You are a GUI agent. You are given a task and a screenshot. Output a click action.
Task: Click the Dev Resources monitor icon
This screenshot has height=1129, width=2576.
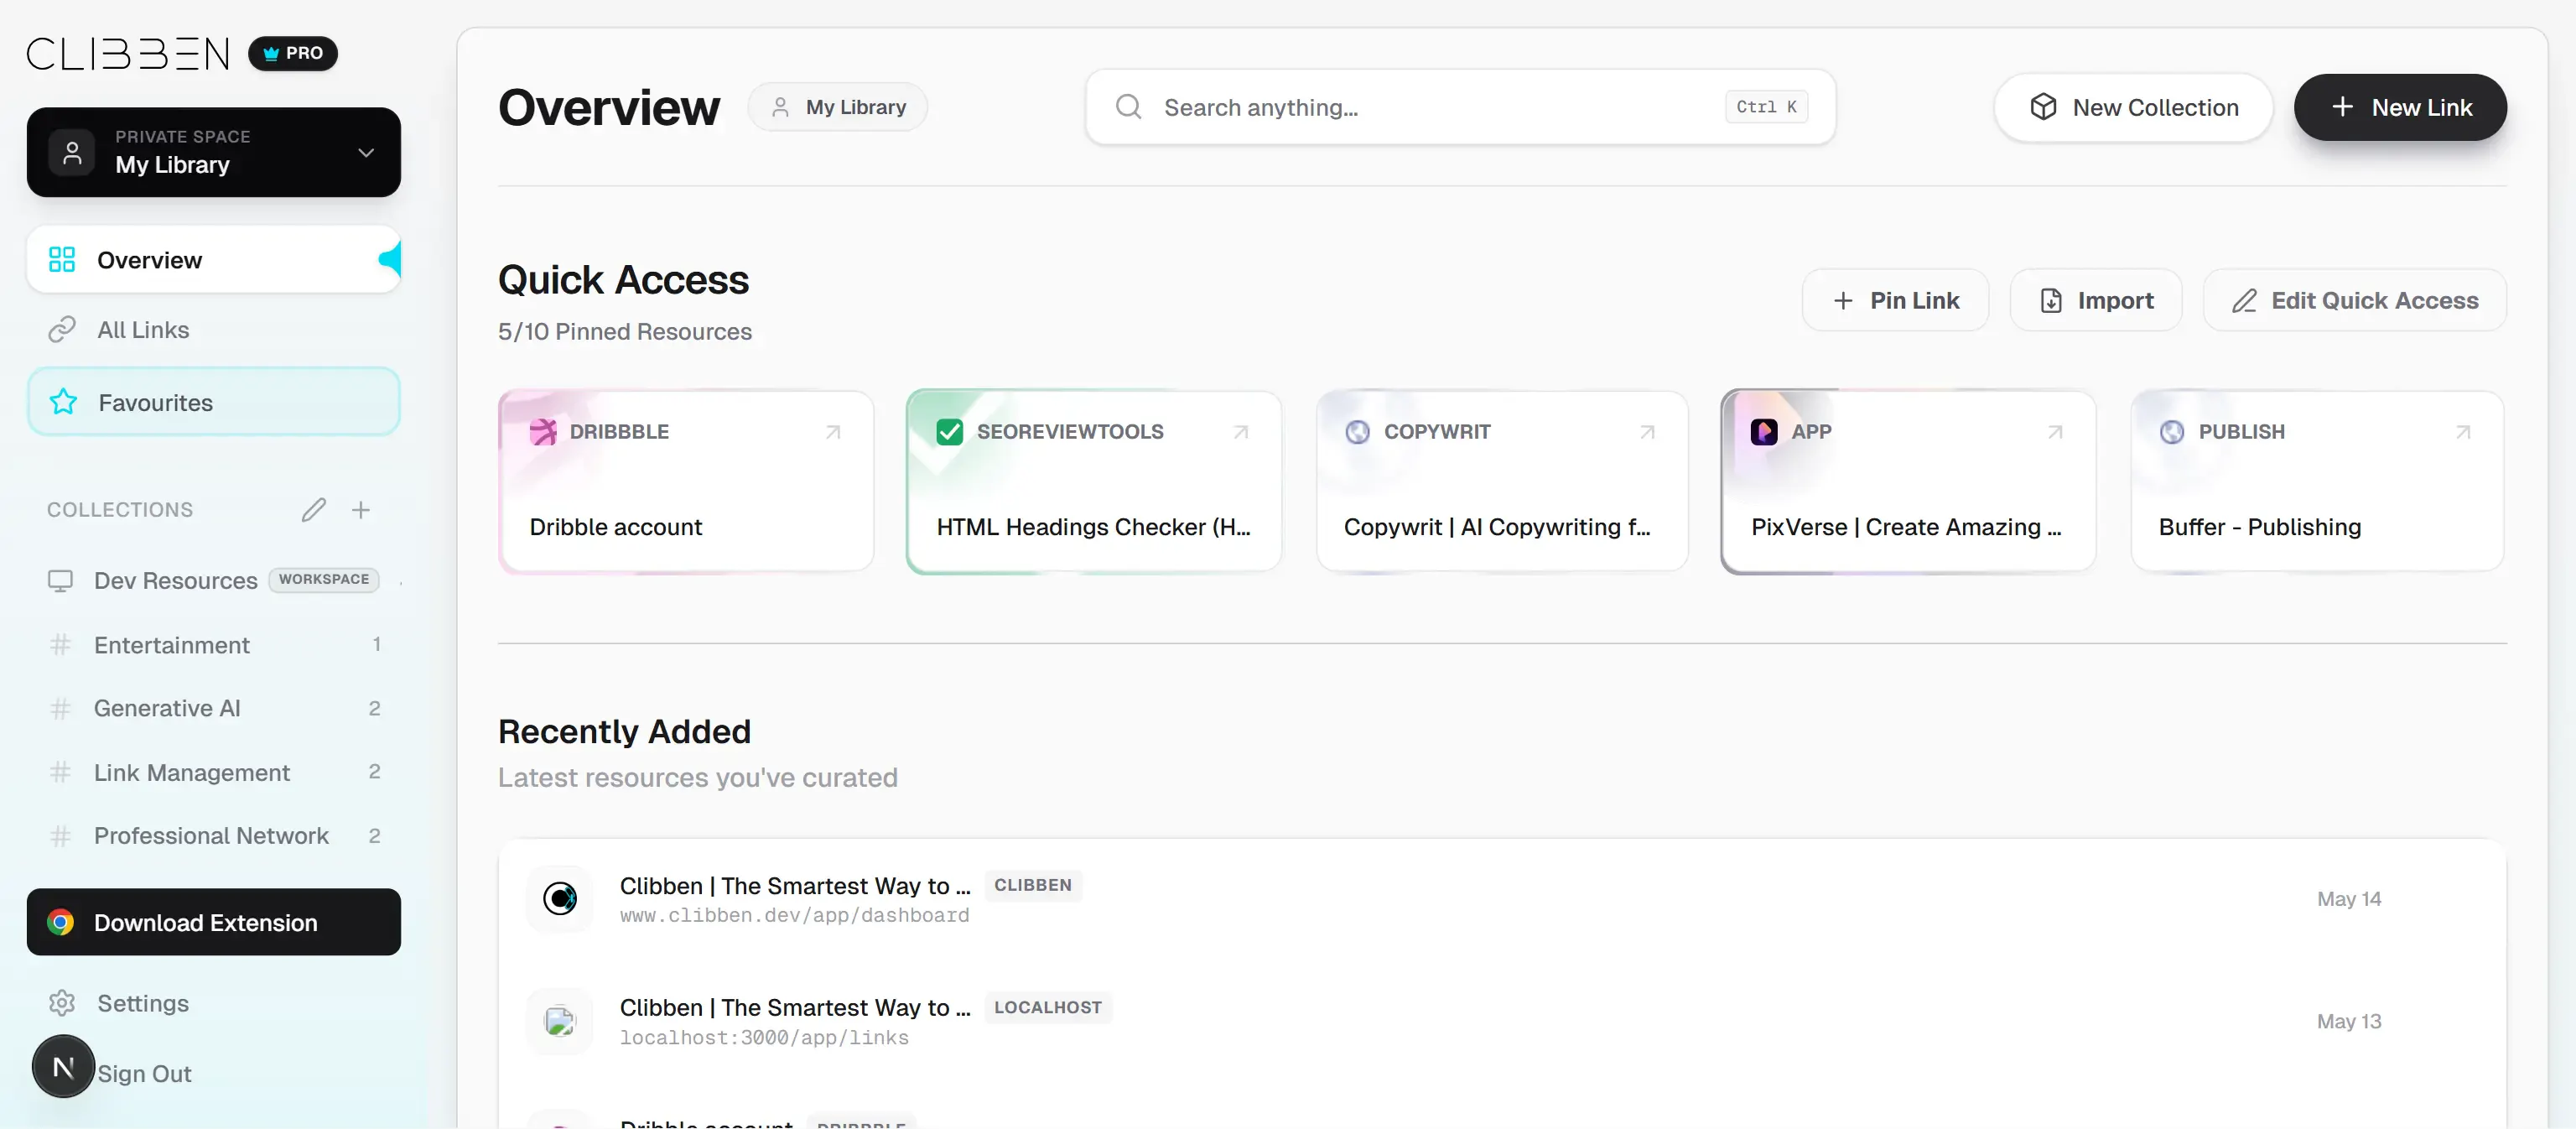point(61,581)
